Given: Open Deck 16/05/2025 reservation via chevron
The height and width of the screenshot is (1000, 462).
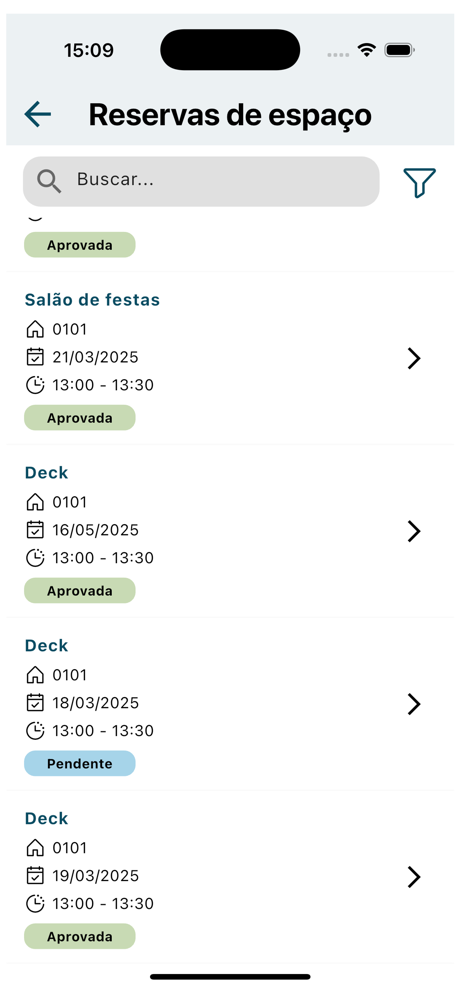Looking at the screenshot, I should click(x=414, y=531).
